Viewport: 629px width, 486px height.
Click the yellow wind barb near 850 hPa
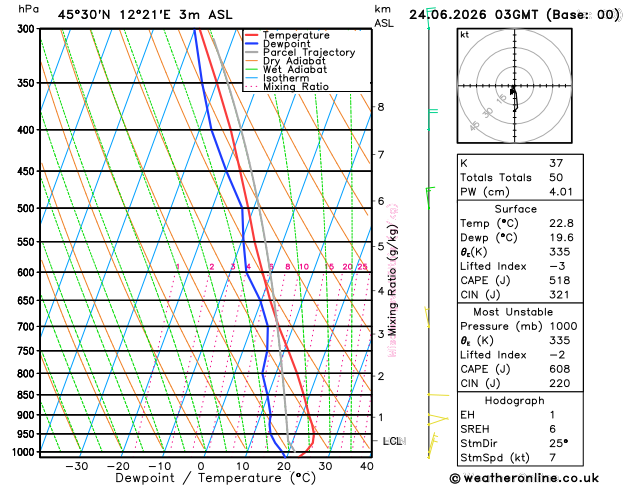tap(438, 395)
